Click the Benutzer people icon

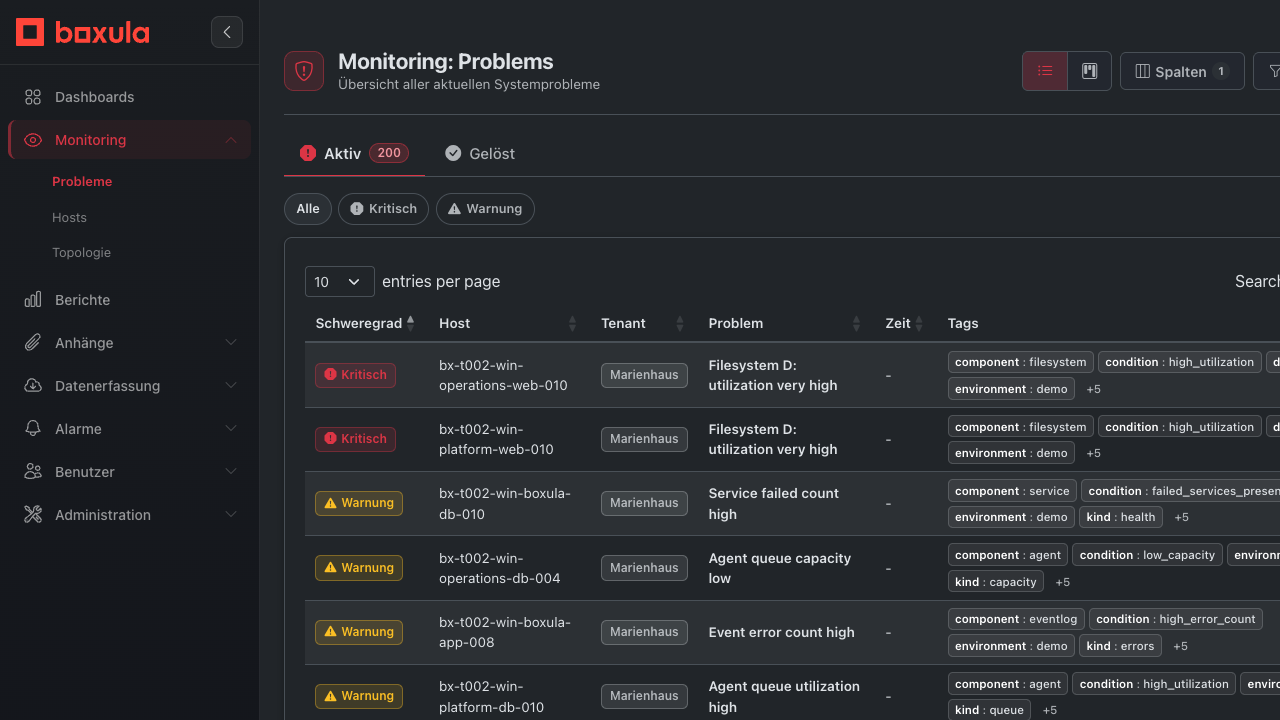(33, 472)
